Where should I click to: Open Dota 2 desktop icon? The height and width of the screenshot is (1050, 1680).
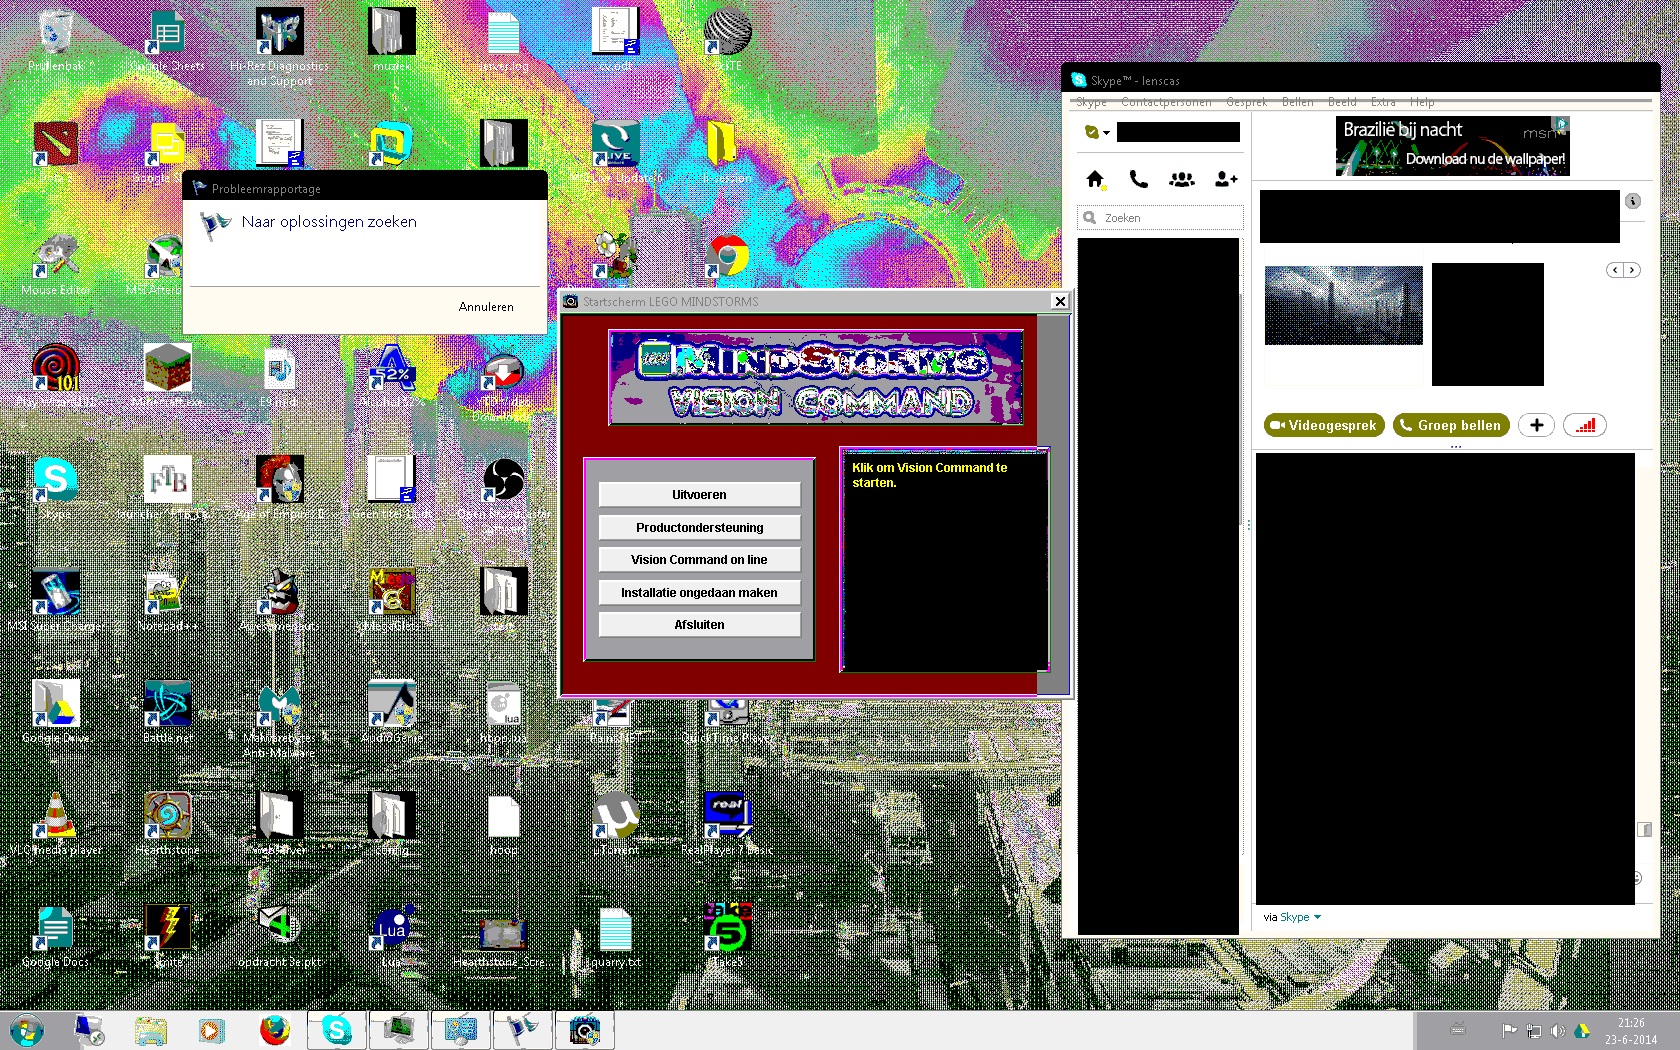[x=55, y=152]
